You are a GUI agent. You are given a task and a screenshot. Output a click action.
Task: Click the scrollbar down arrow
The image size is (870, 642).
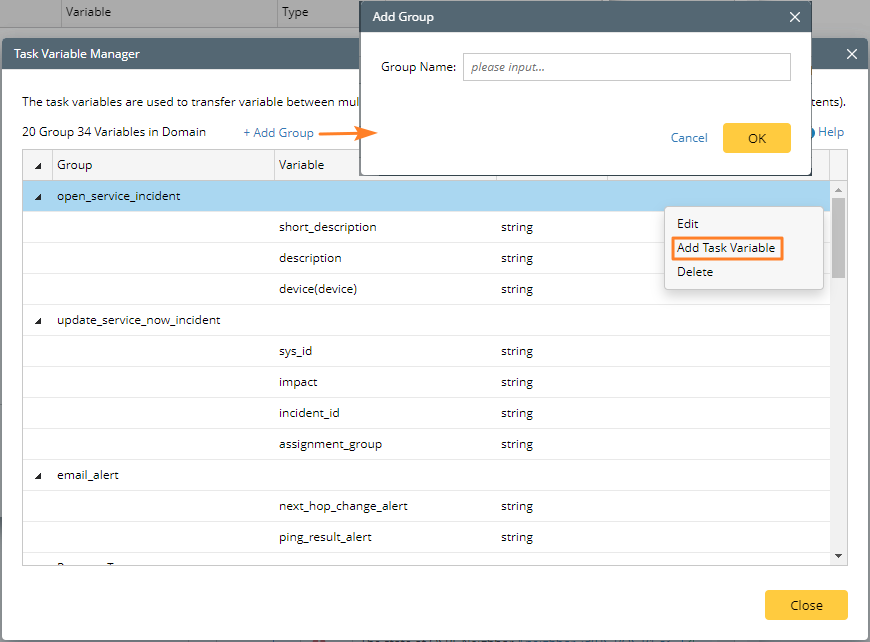coord(838,556)
